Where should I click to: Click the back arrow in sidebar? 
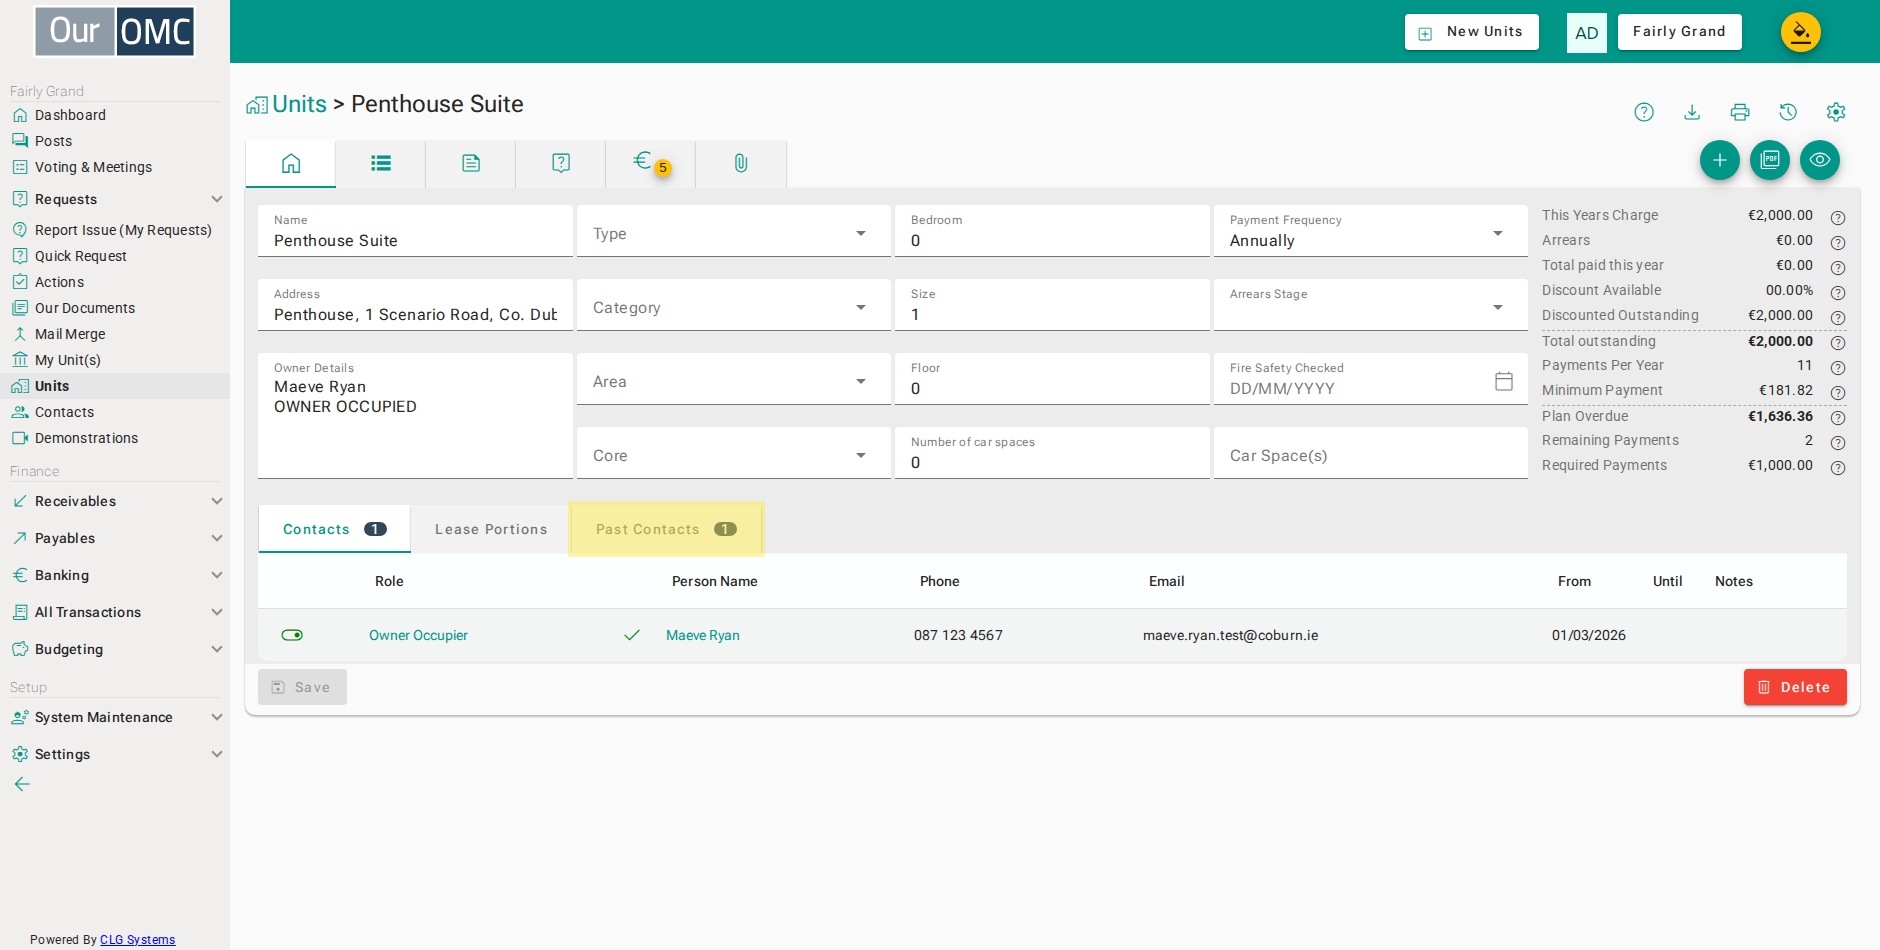point(22,784)
